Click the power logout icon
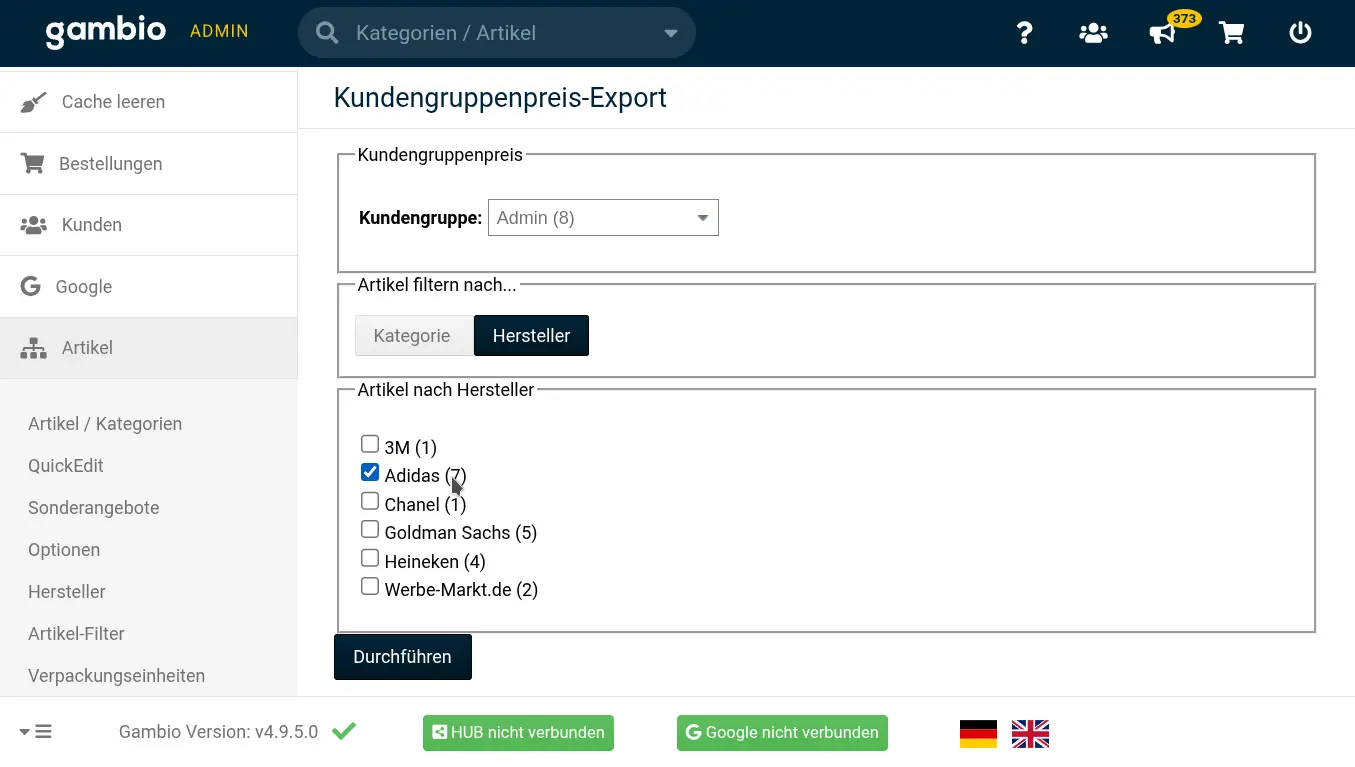The width and height of the screenshot is (1355, 767). pos(1300,33)
